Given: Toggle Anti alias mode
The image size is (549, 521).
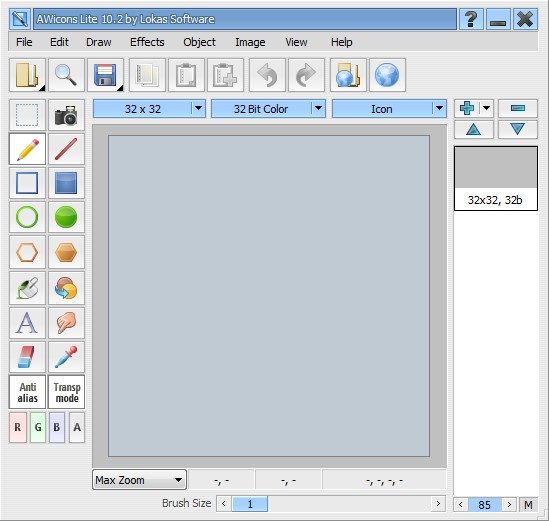Looking at the screenshot, I should (27, 392).
